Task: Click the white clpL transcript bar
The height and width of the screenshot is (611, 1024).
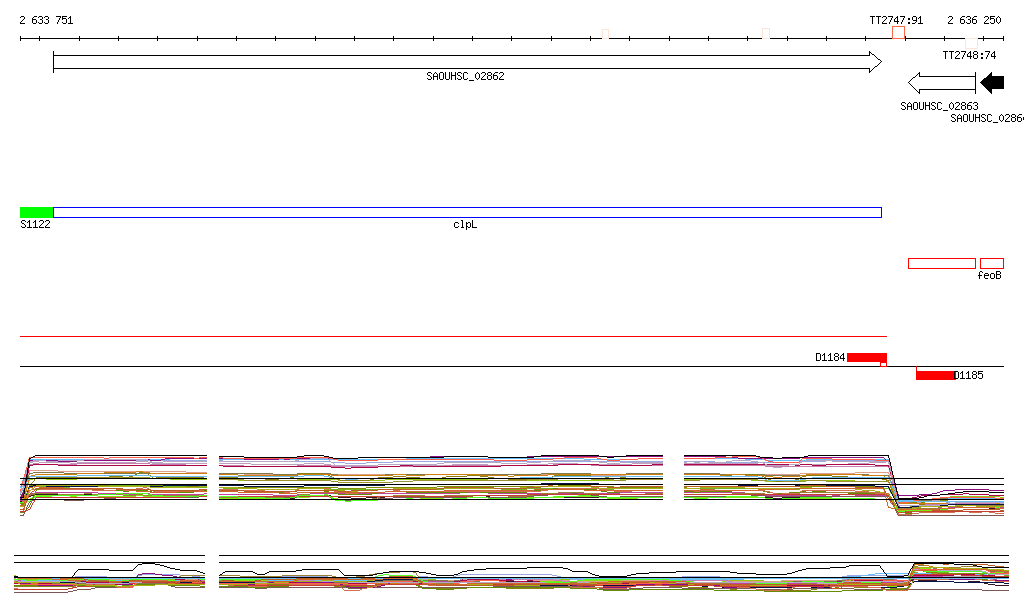Action: [467, 212]
